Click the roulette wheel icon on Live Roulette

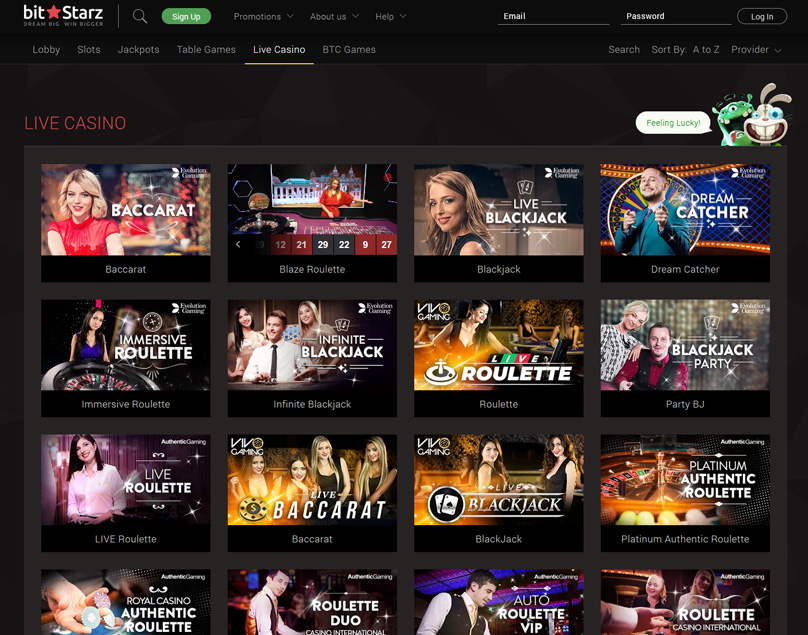click(440, 373)
